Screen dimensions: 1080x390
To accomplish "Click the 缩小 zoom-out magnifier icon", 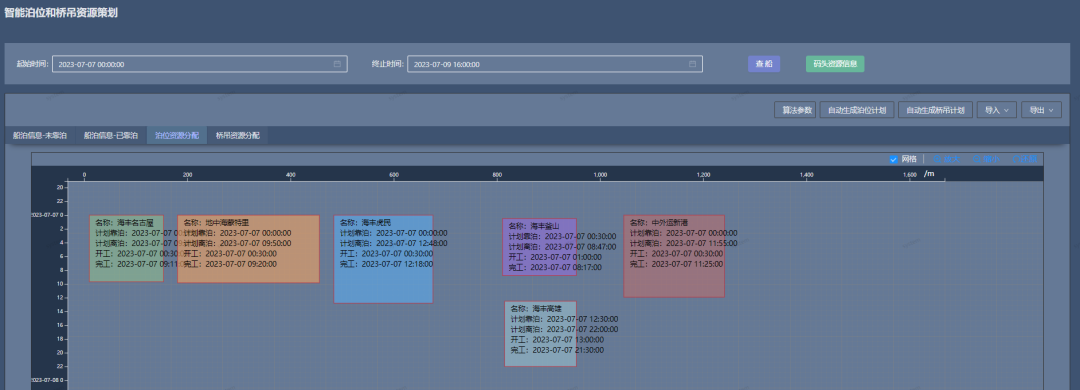I will 977,159.
